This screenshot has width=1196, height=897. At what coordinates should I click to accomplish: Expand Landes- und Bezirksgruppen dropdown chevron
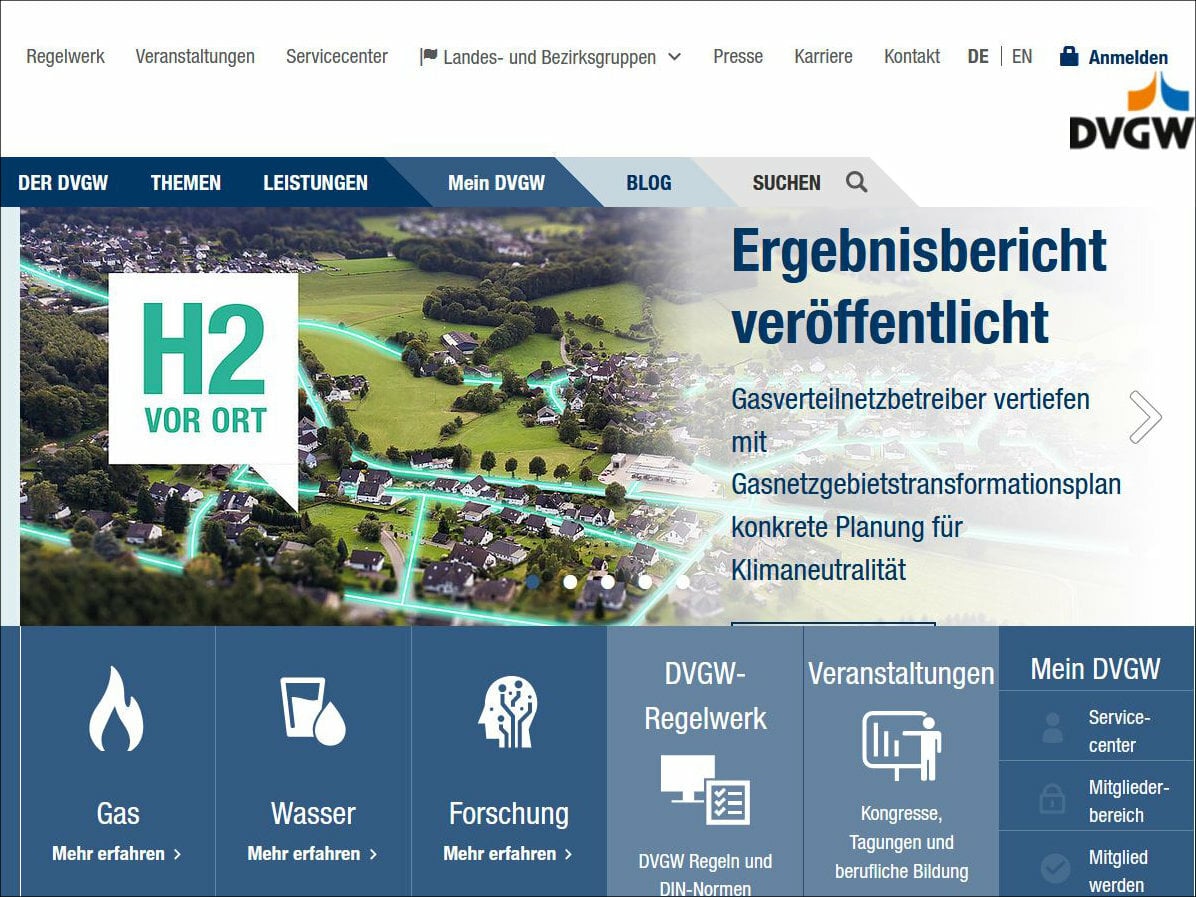[x=674, y=56]
